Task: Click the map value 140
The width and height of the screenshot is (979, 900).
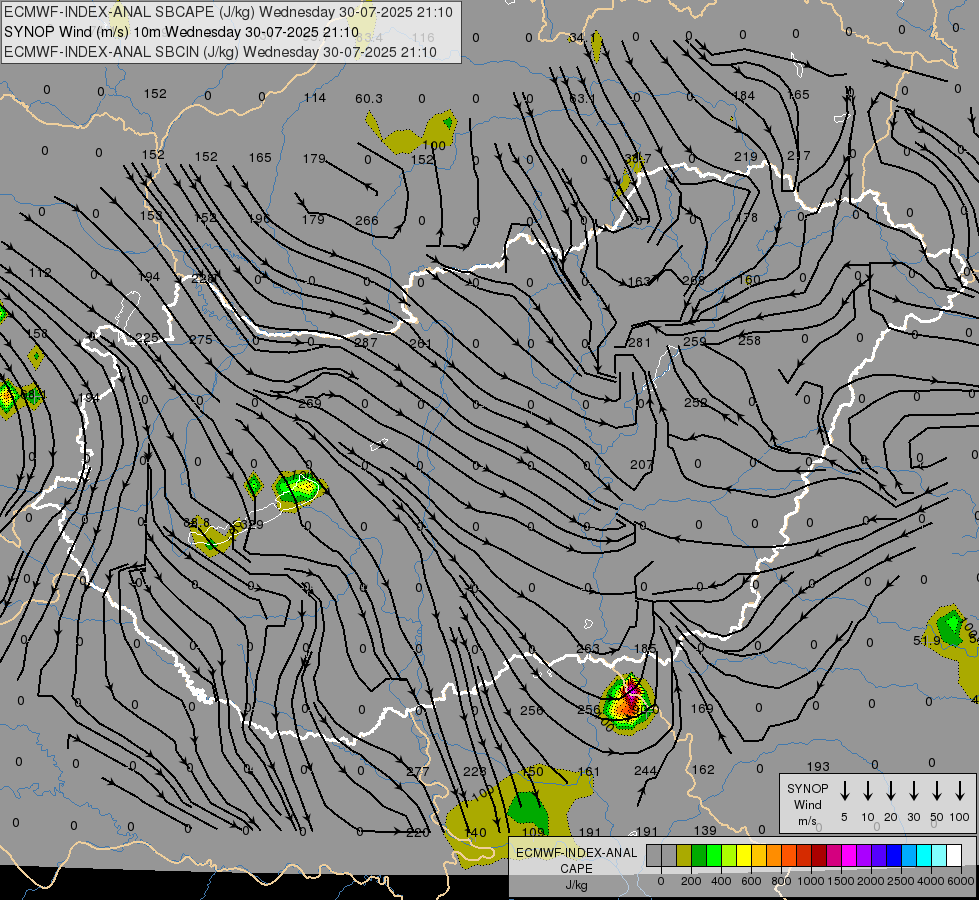Action: pos(475,833)
